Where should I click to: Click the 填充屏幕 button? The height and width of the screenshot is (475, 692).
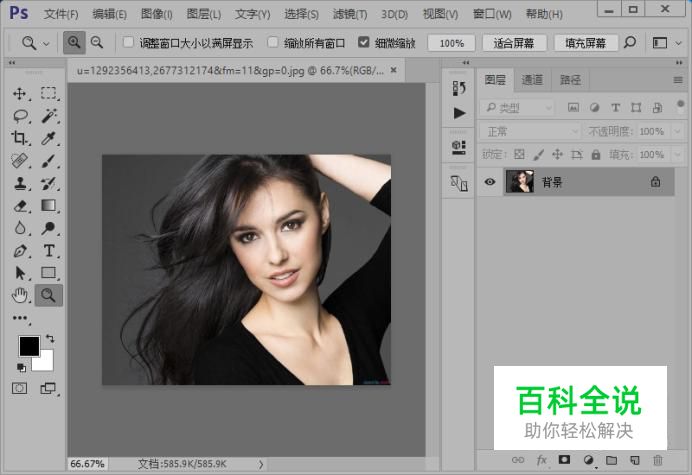point(584,43)
